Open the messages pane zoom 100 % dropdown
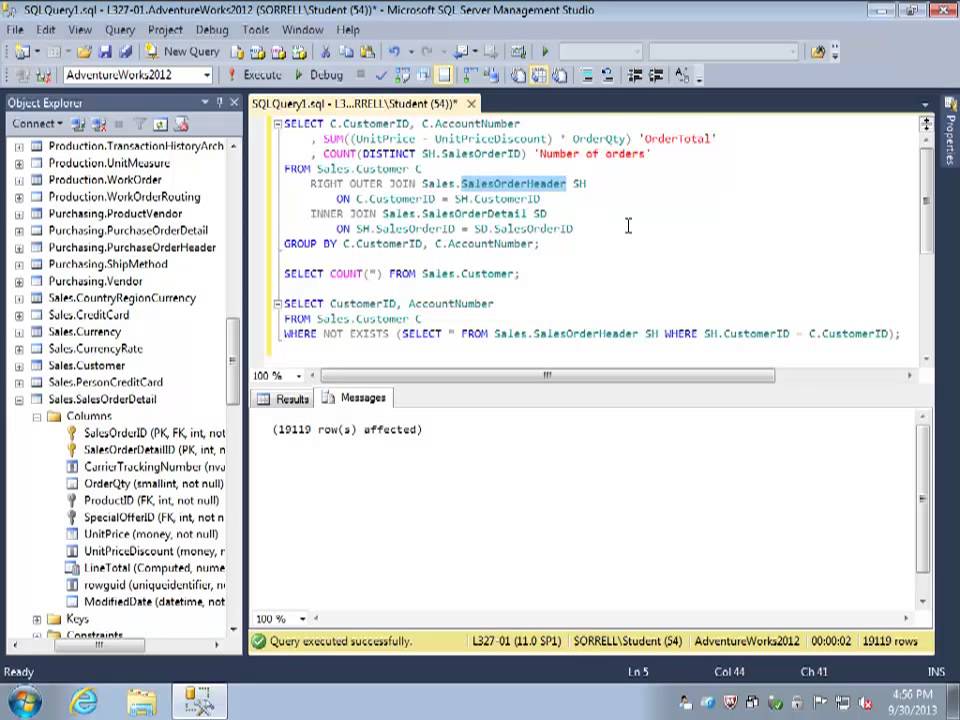960x720 pixels. point(302,619)
